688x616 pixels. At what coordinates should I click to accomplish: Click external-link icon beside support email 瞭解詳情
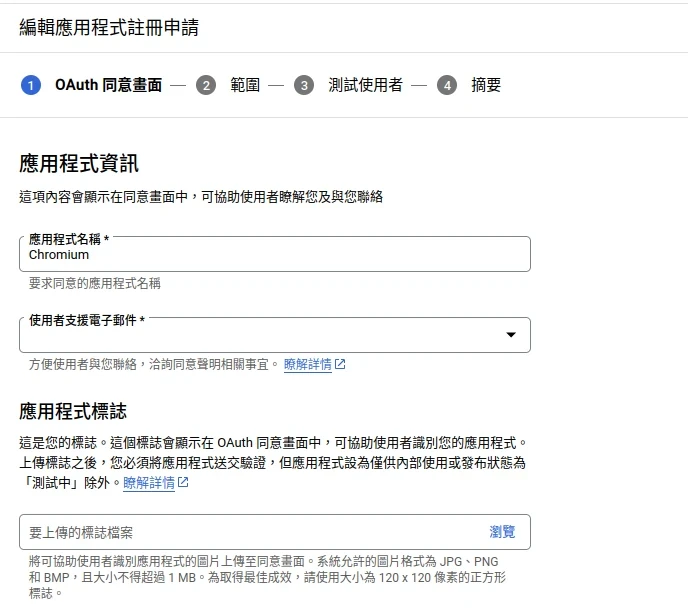coord(340,365)
